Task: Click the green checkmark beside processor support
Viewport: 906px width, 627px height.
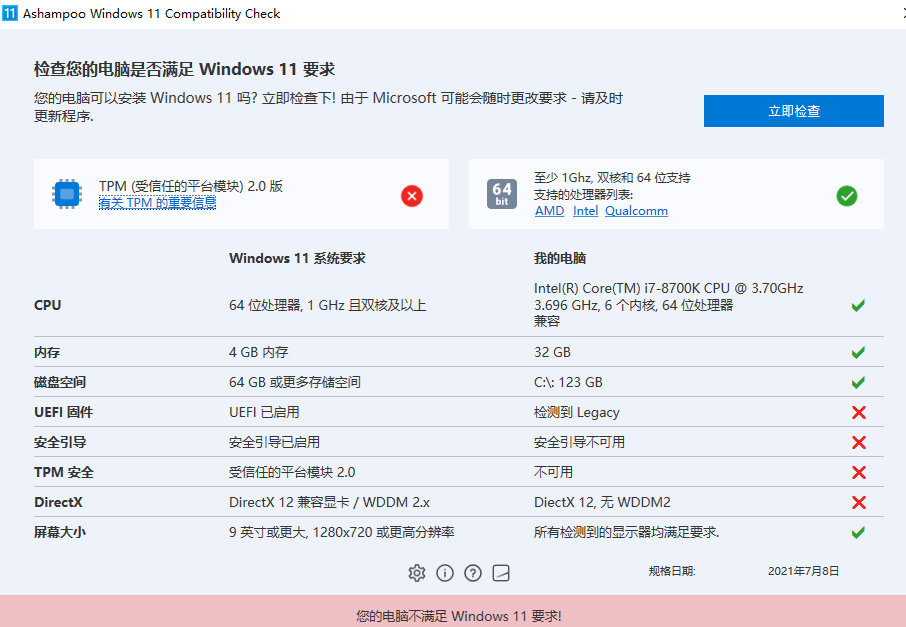Action: pyautogui.click(x=846, y=196)
